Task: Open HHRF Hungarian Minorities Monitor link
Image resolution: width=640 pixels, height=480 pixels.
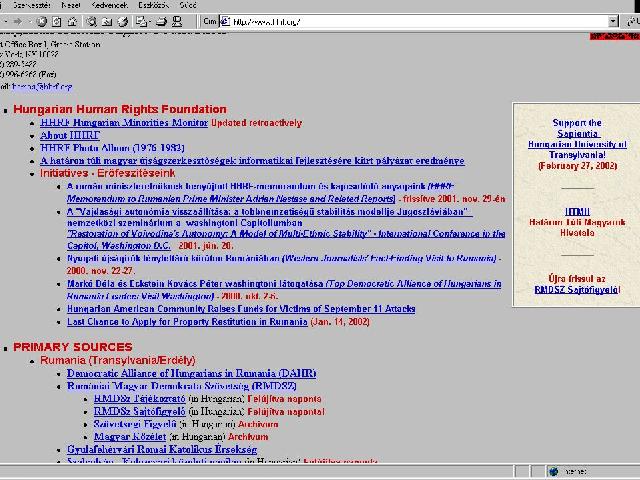Action: click(x=124, y=122)
